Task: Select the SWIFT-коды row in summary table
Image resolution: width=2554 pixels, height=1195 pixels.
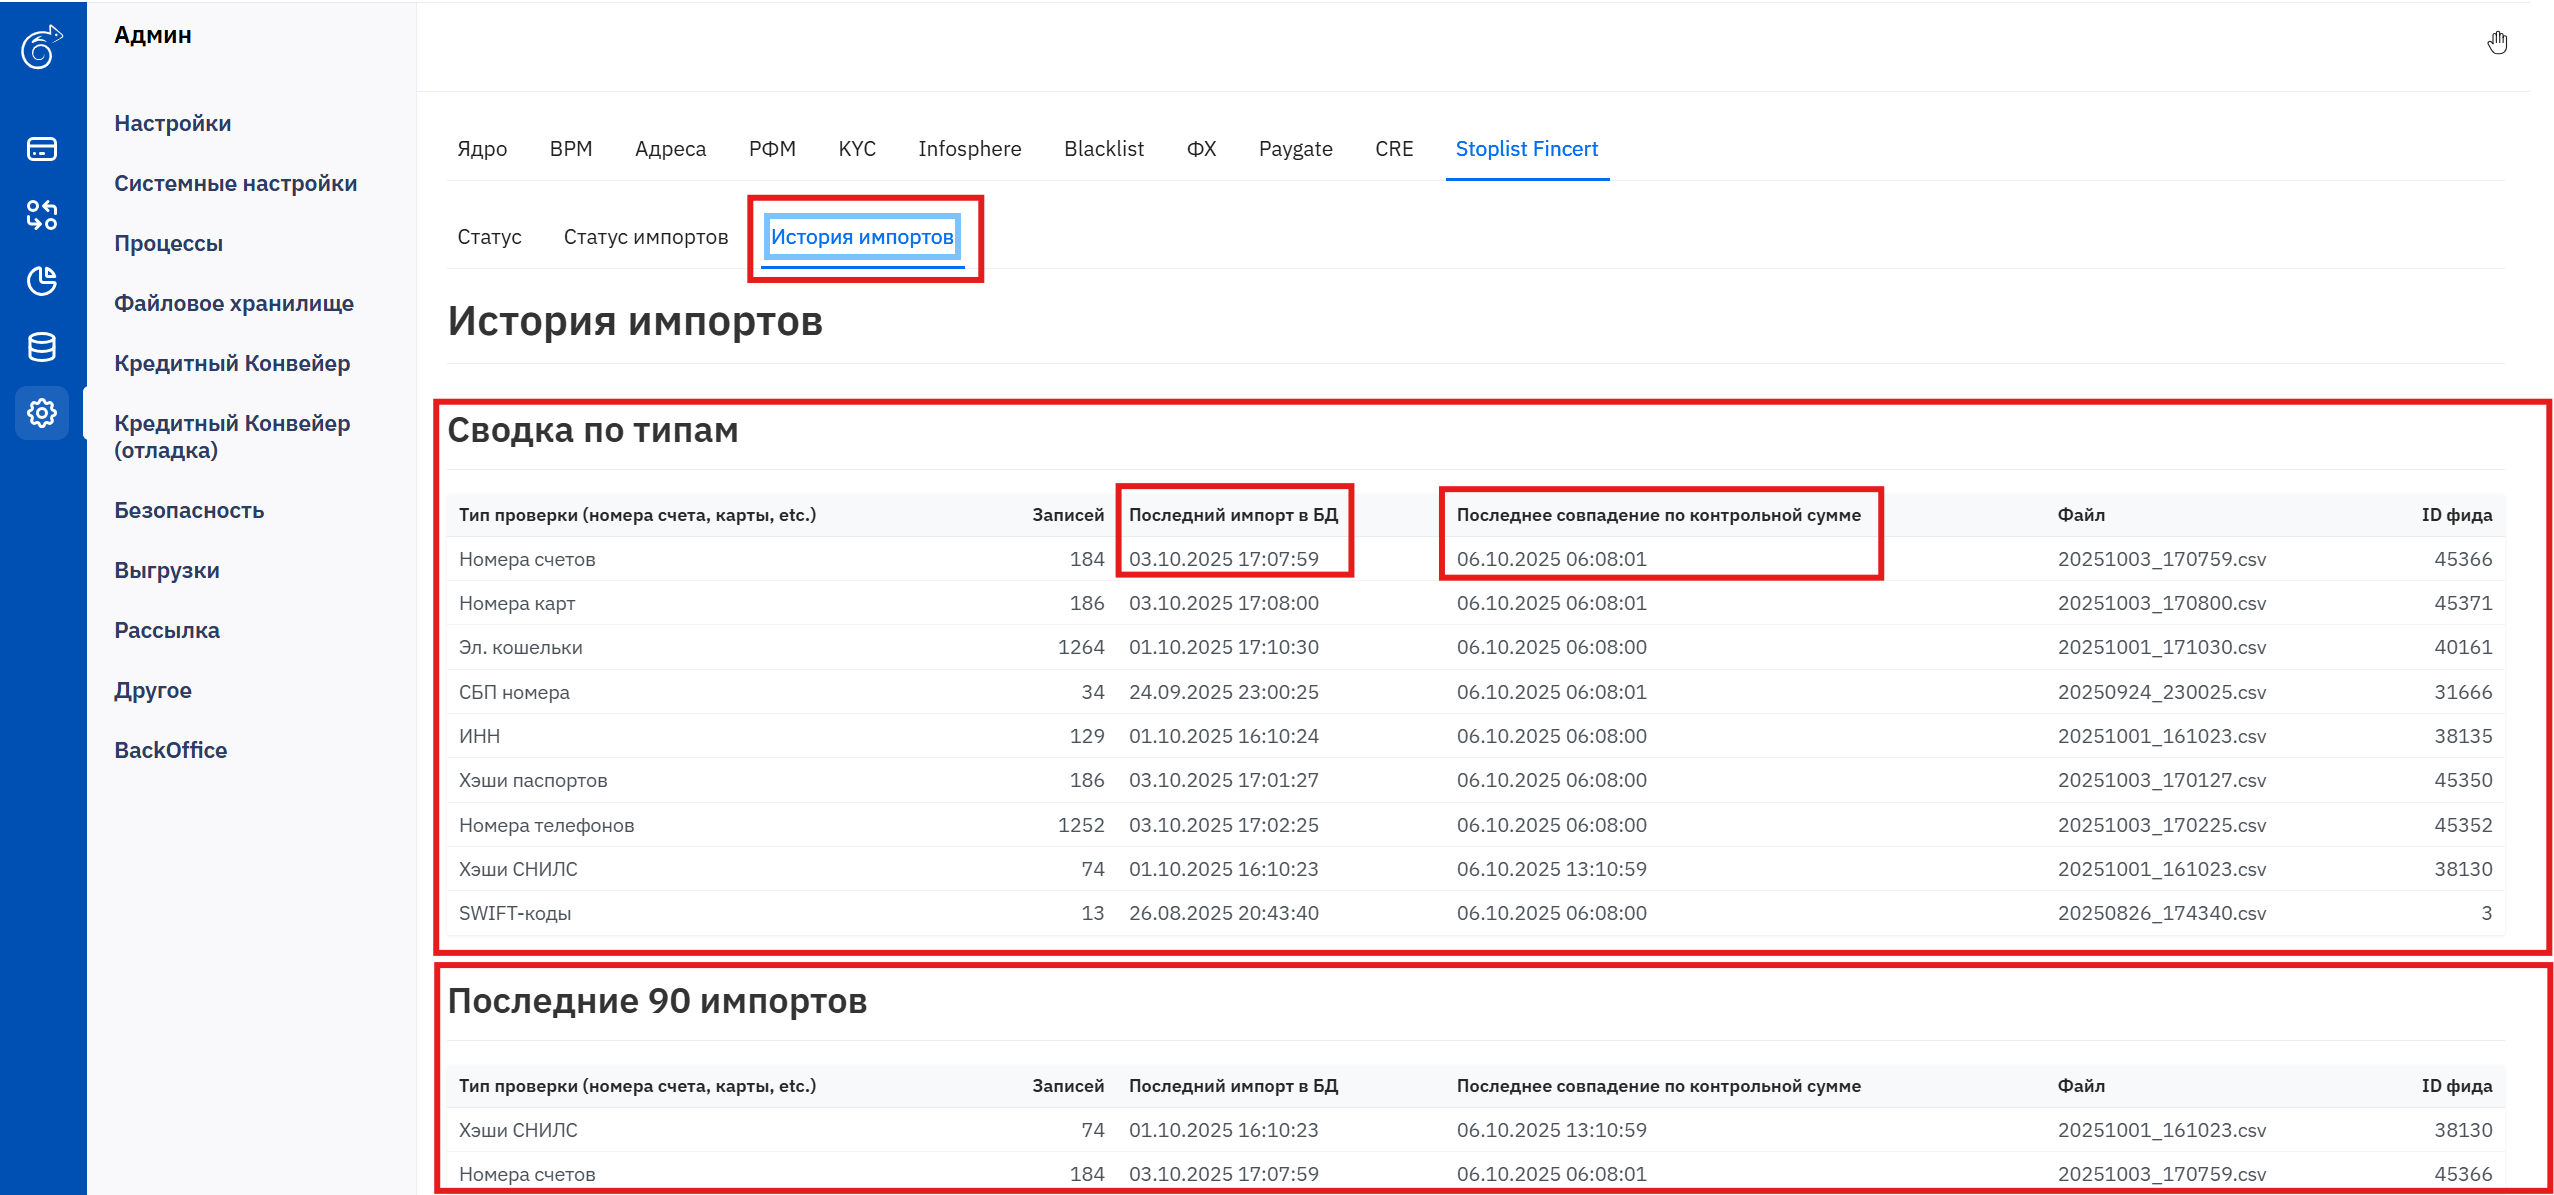Action: click(515, 913)
